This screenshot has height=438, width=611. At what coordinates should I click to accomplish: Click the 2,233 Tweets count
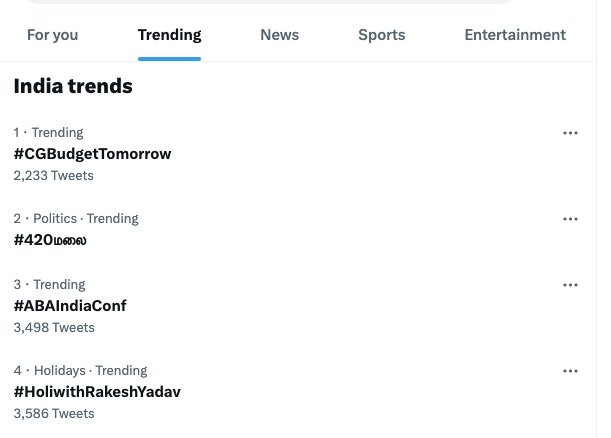(x=53, y=175)
